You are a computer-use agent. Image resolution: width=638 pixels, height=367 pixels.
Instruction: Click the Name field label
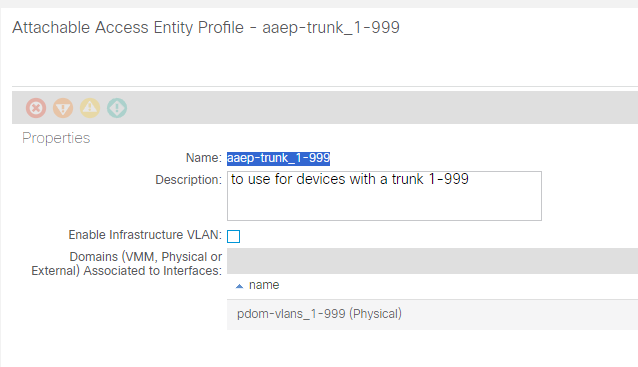(x=203, y=158)
